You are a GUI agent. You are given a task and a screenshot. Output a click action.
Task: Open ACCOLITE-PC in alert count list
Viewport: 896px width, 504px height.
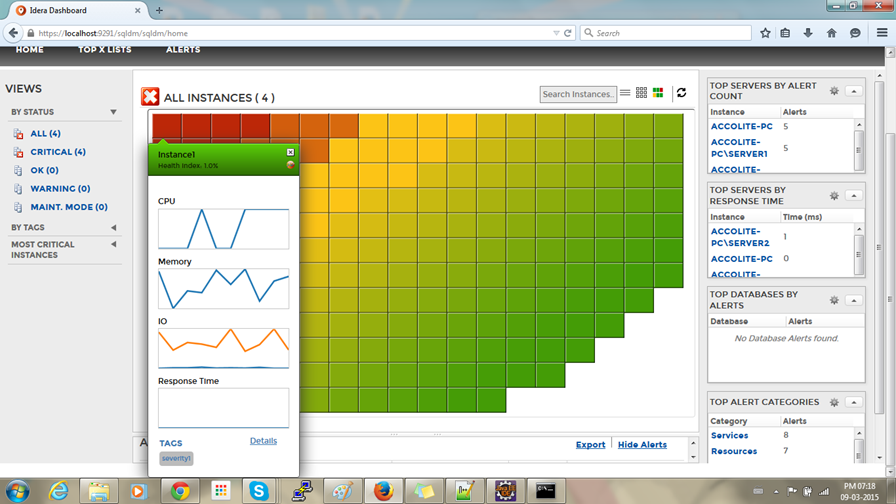click(x=742, y=126)
